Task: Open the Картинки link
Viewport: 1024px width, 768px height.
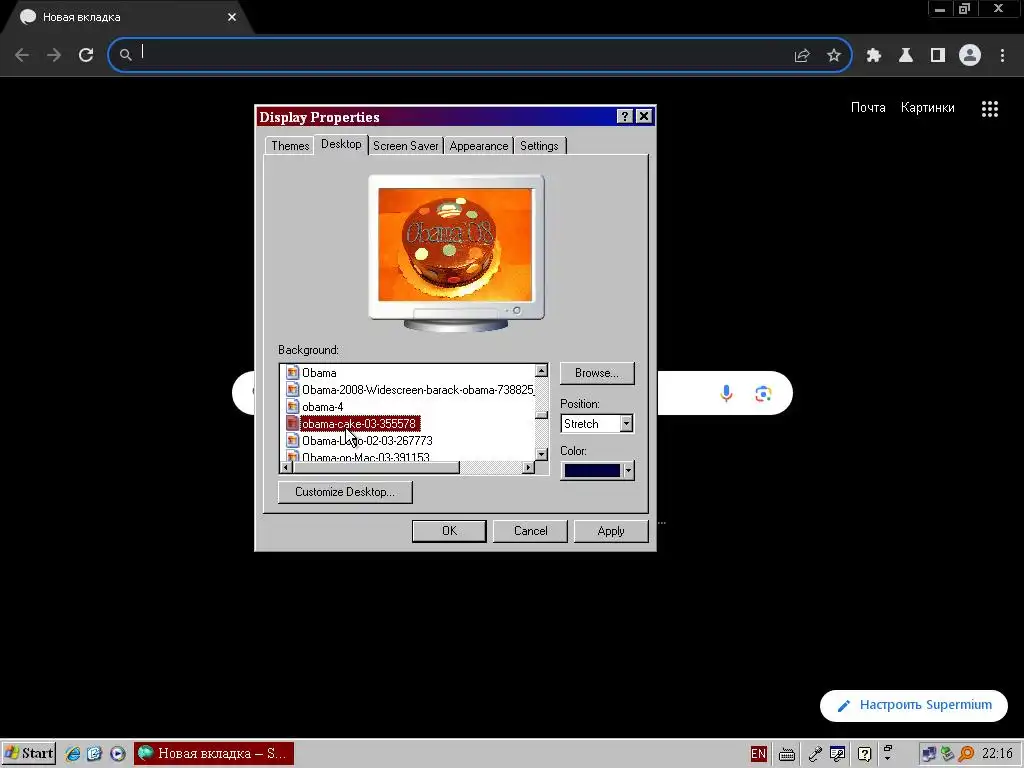Action: [x=927, y=108]
